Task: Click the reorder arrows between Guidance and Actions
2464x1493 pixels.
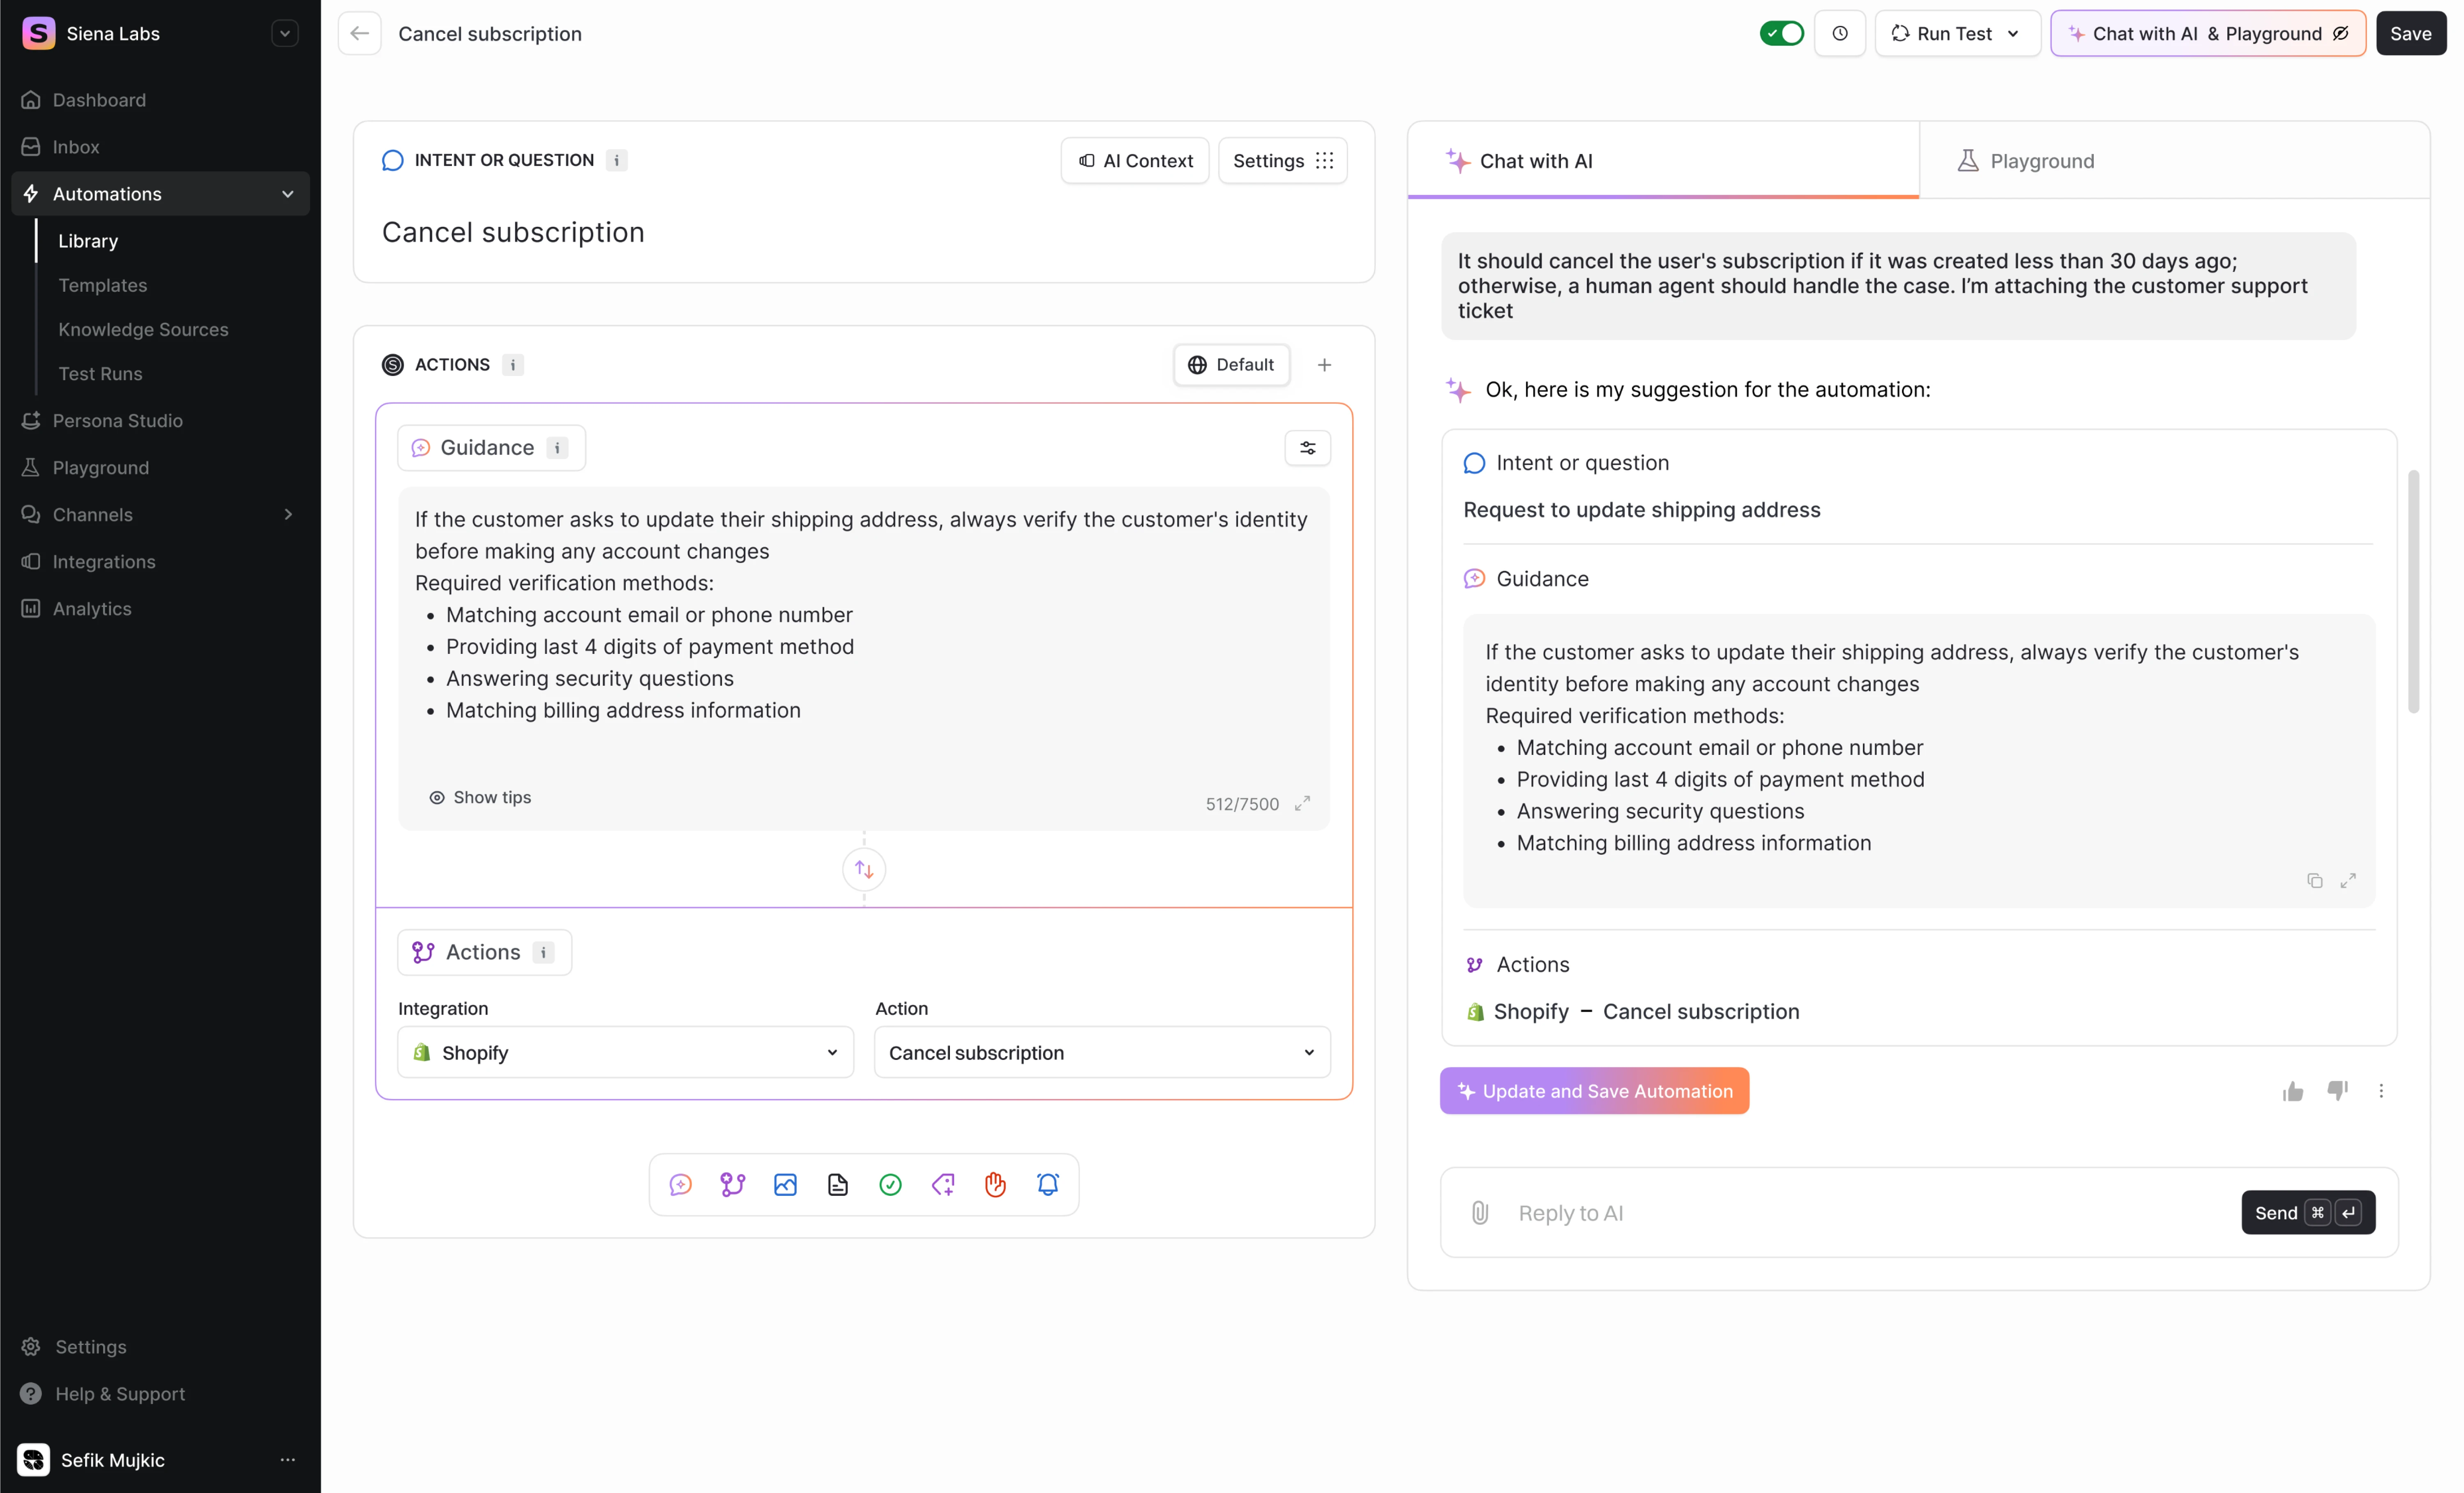Action: point(863,869)
